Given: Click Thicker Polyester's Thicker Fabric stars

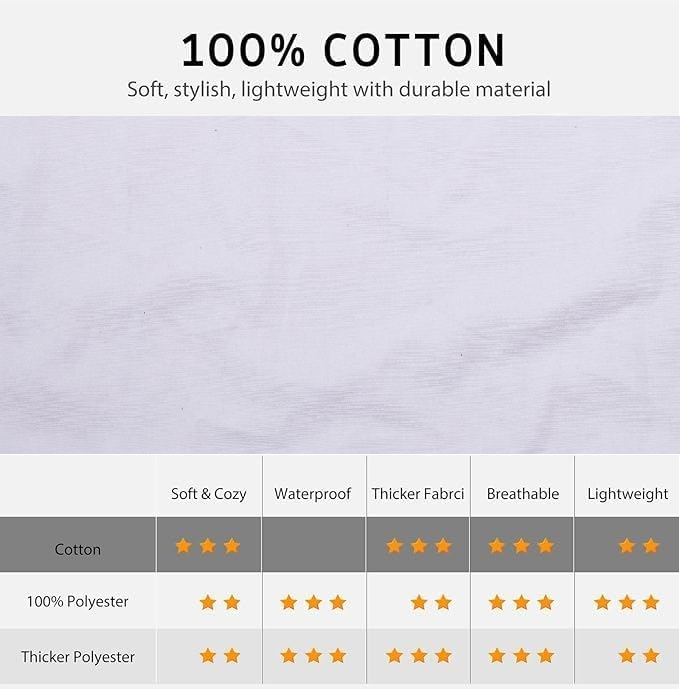Looking at the screenshot, I should [x=418, y=656].
